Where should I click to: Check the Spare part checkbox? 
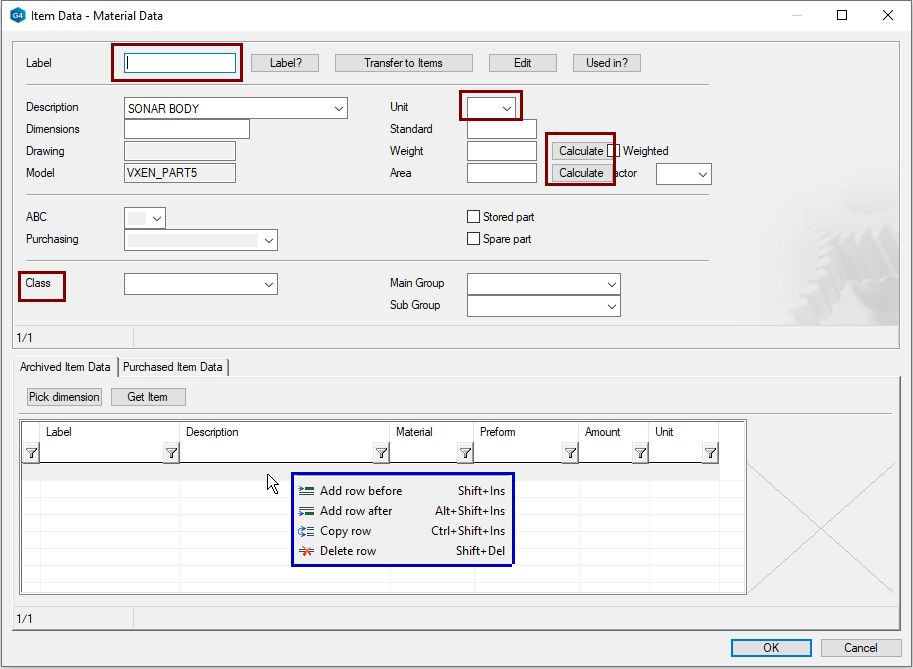(x=474, y=239)
